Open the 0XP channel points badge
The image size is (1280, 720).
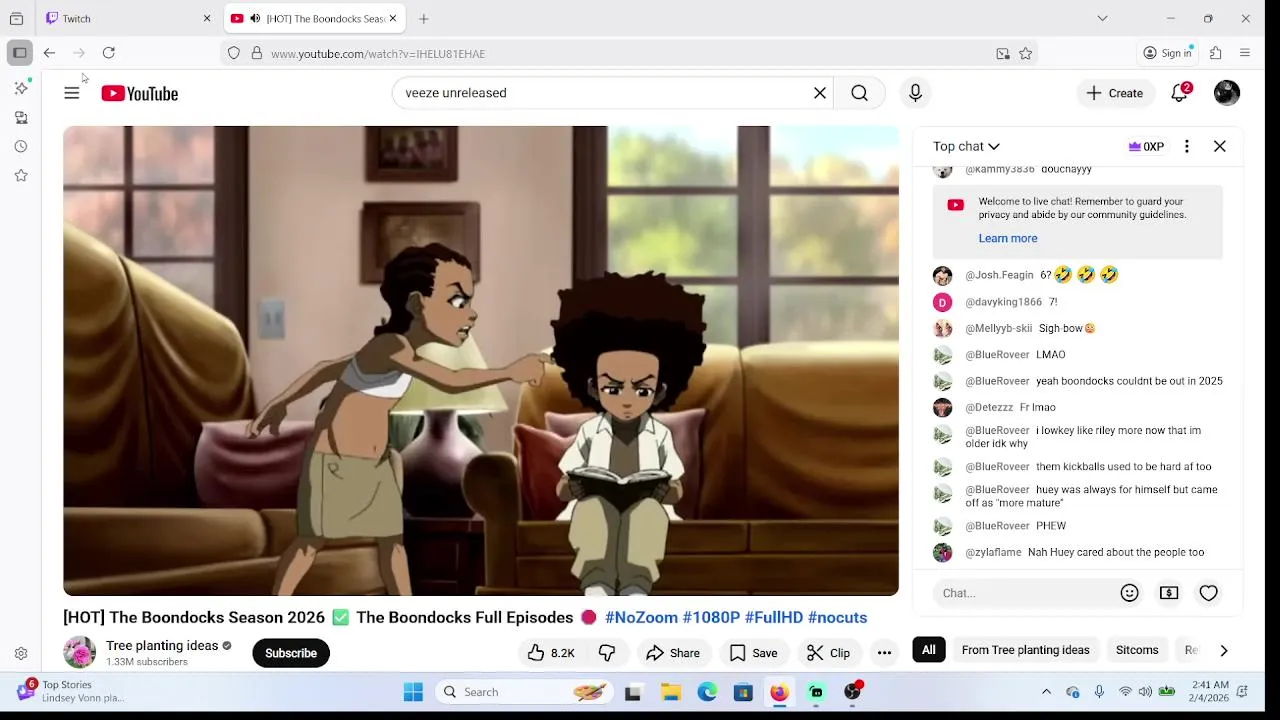click(1146, 146)
